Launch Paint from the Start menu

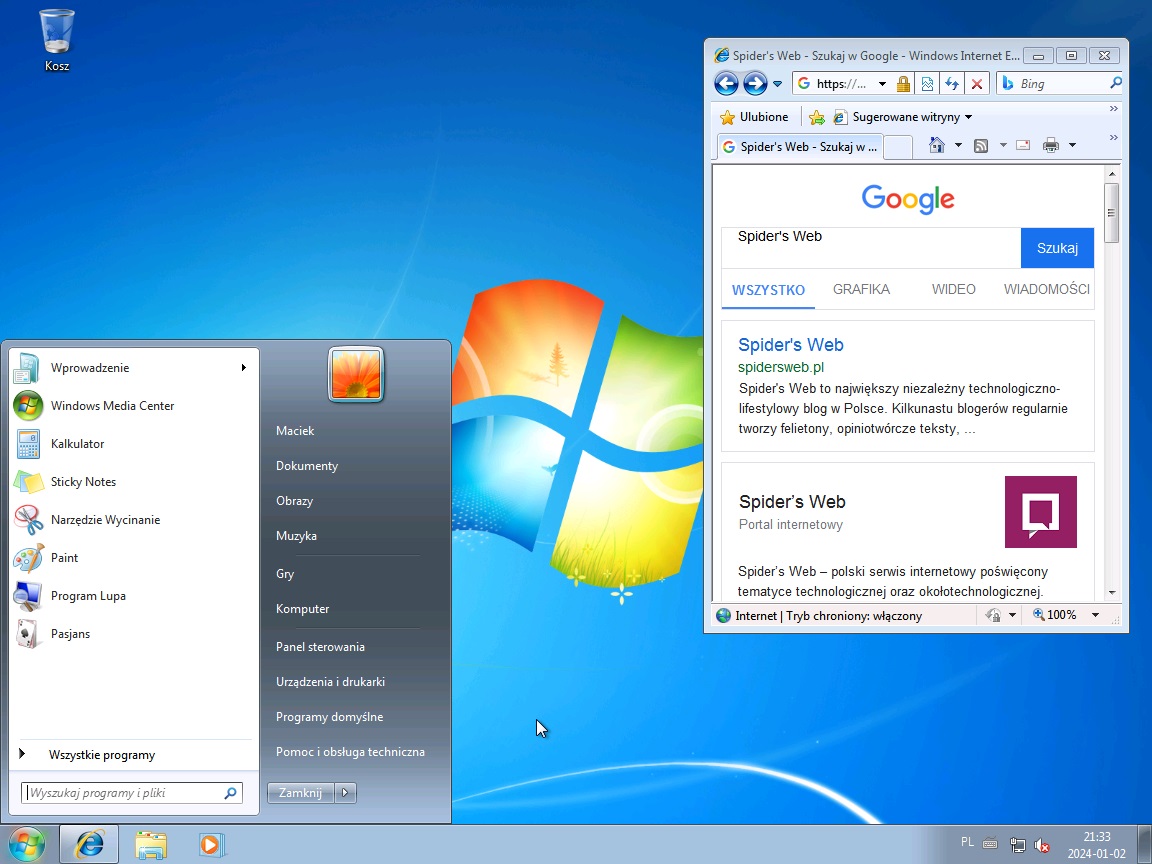pyautogui.click(x=134, y=558)
